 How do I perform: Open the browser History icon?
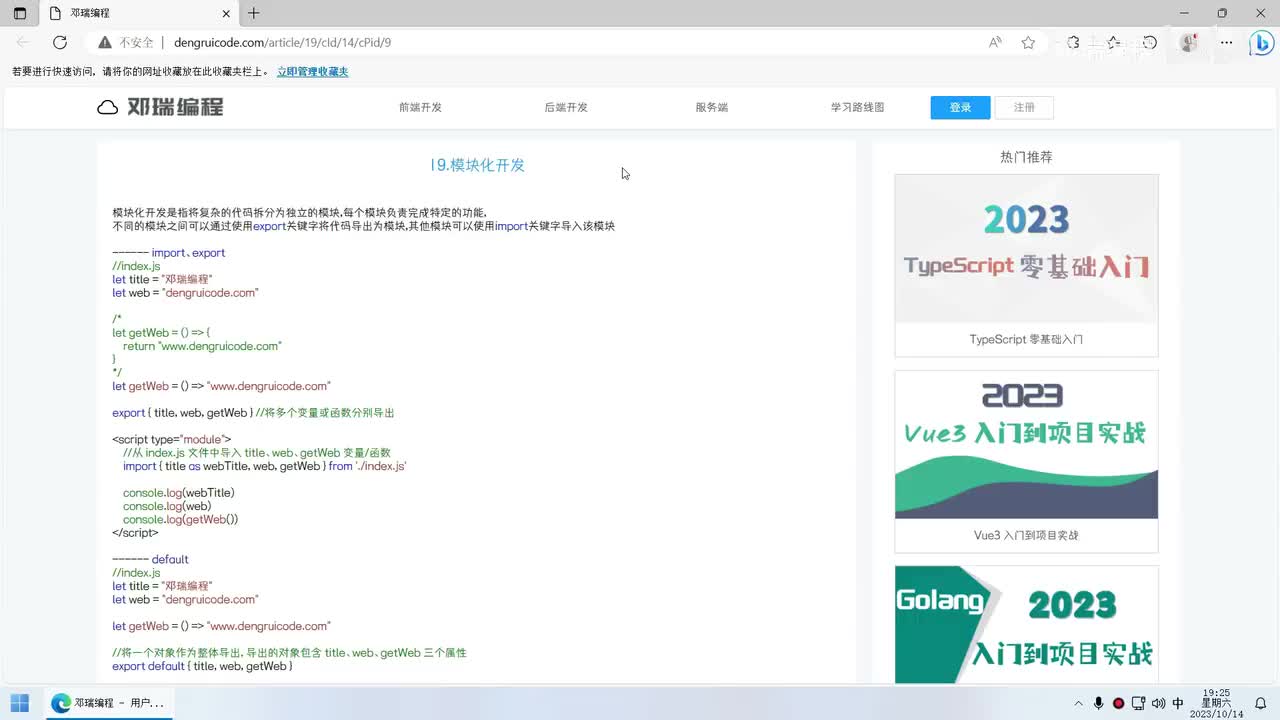tap(1150, 42)
